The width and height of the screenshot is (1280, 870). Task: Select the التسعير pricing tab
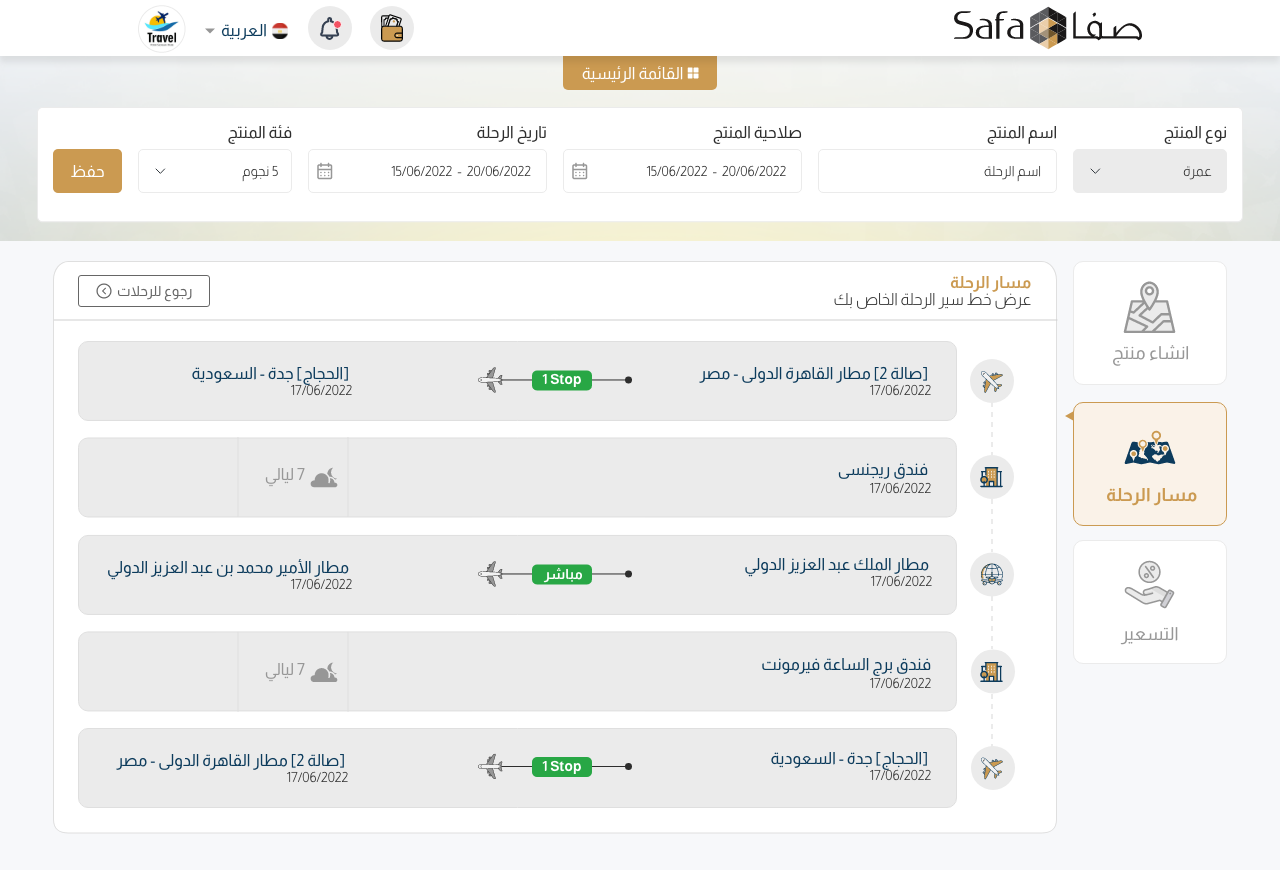point(1149,602)
